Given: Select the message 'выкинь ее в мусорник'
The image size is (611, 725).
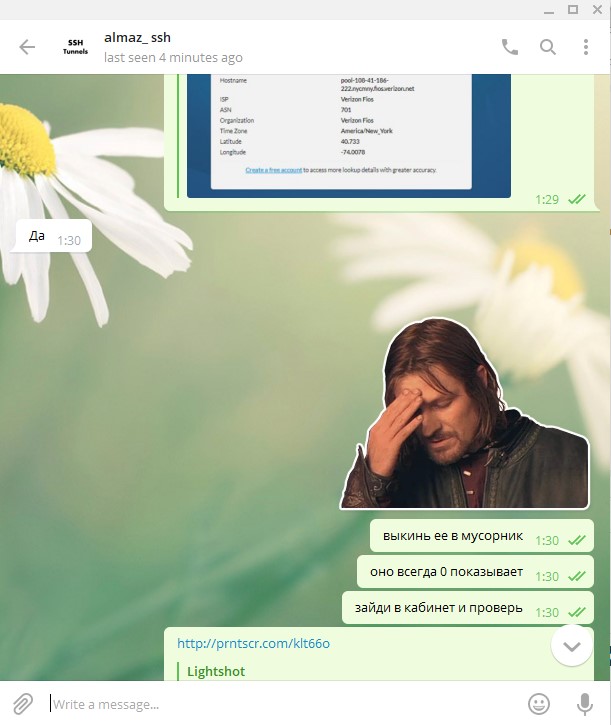Looking at the screenshot, I should pos(481,536).
